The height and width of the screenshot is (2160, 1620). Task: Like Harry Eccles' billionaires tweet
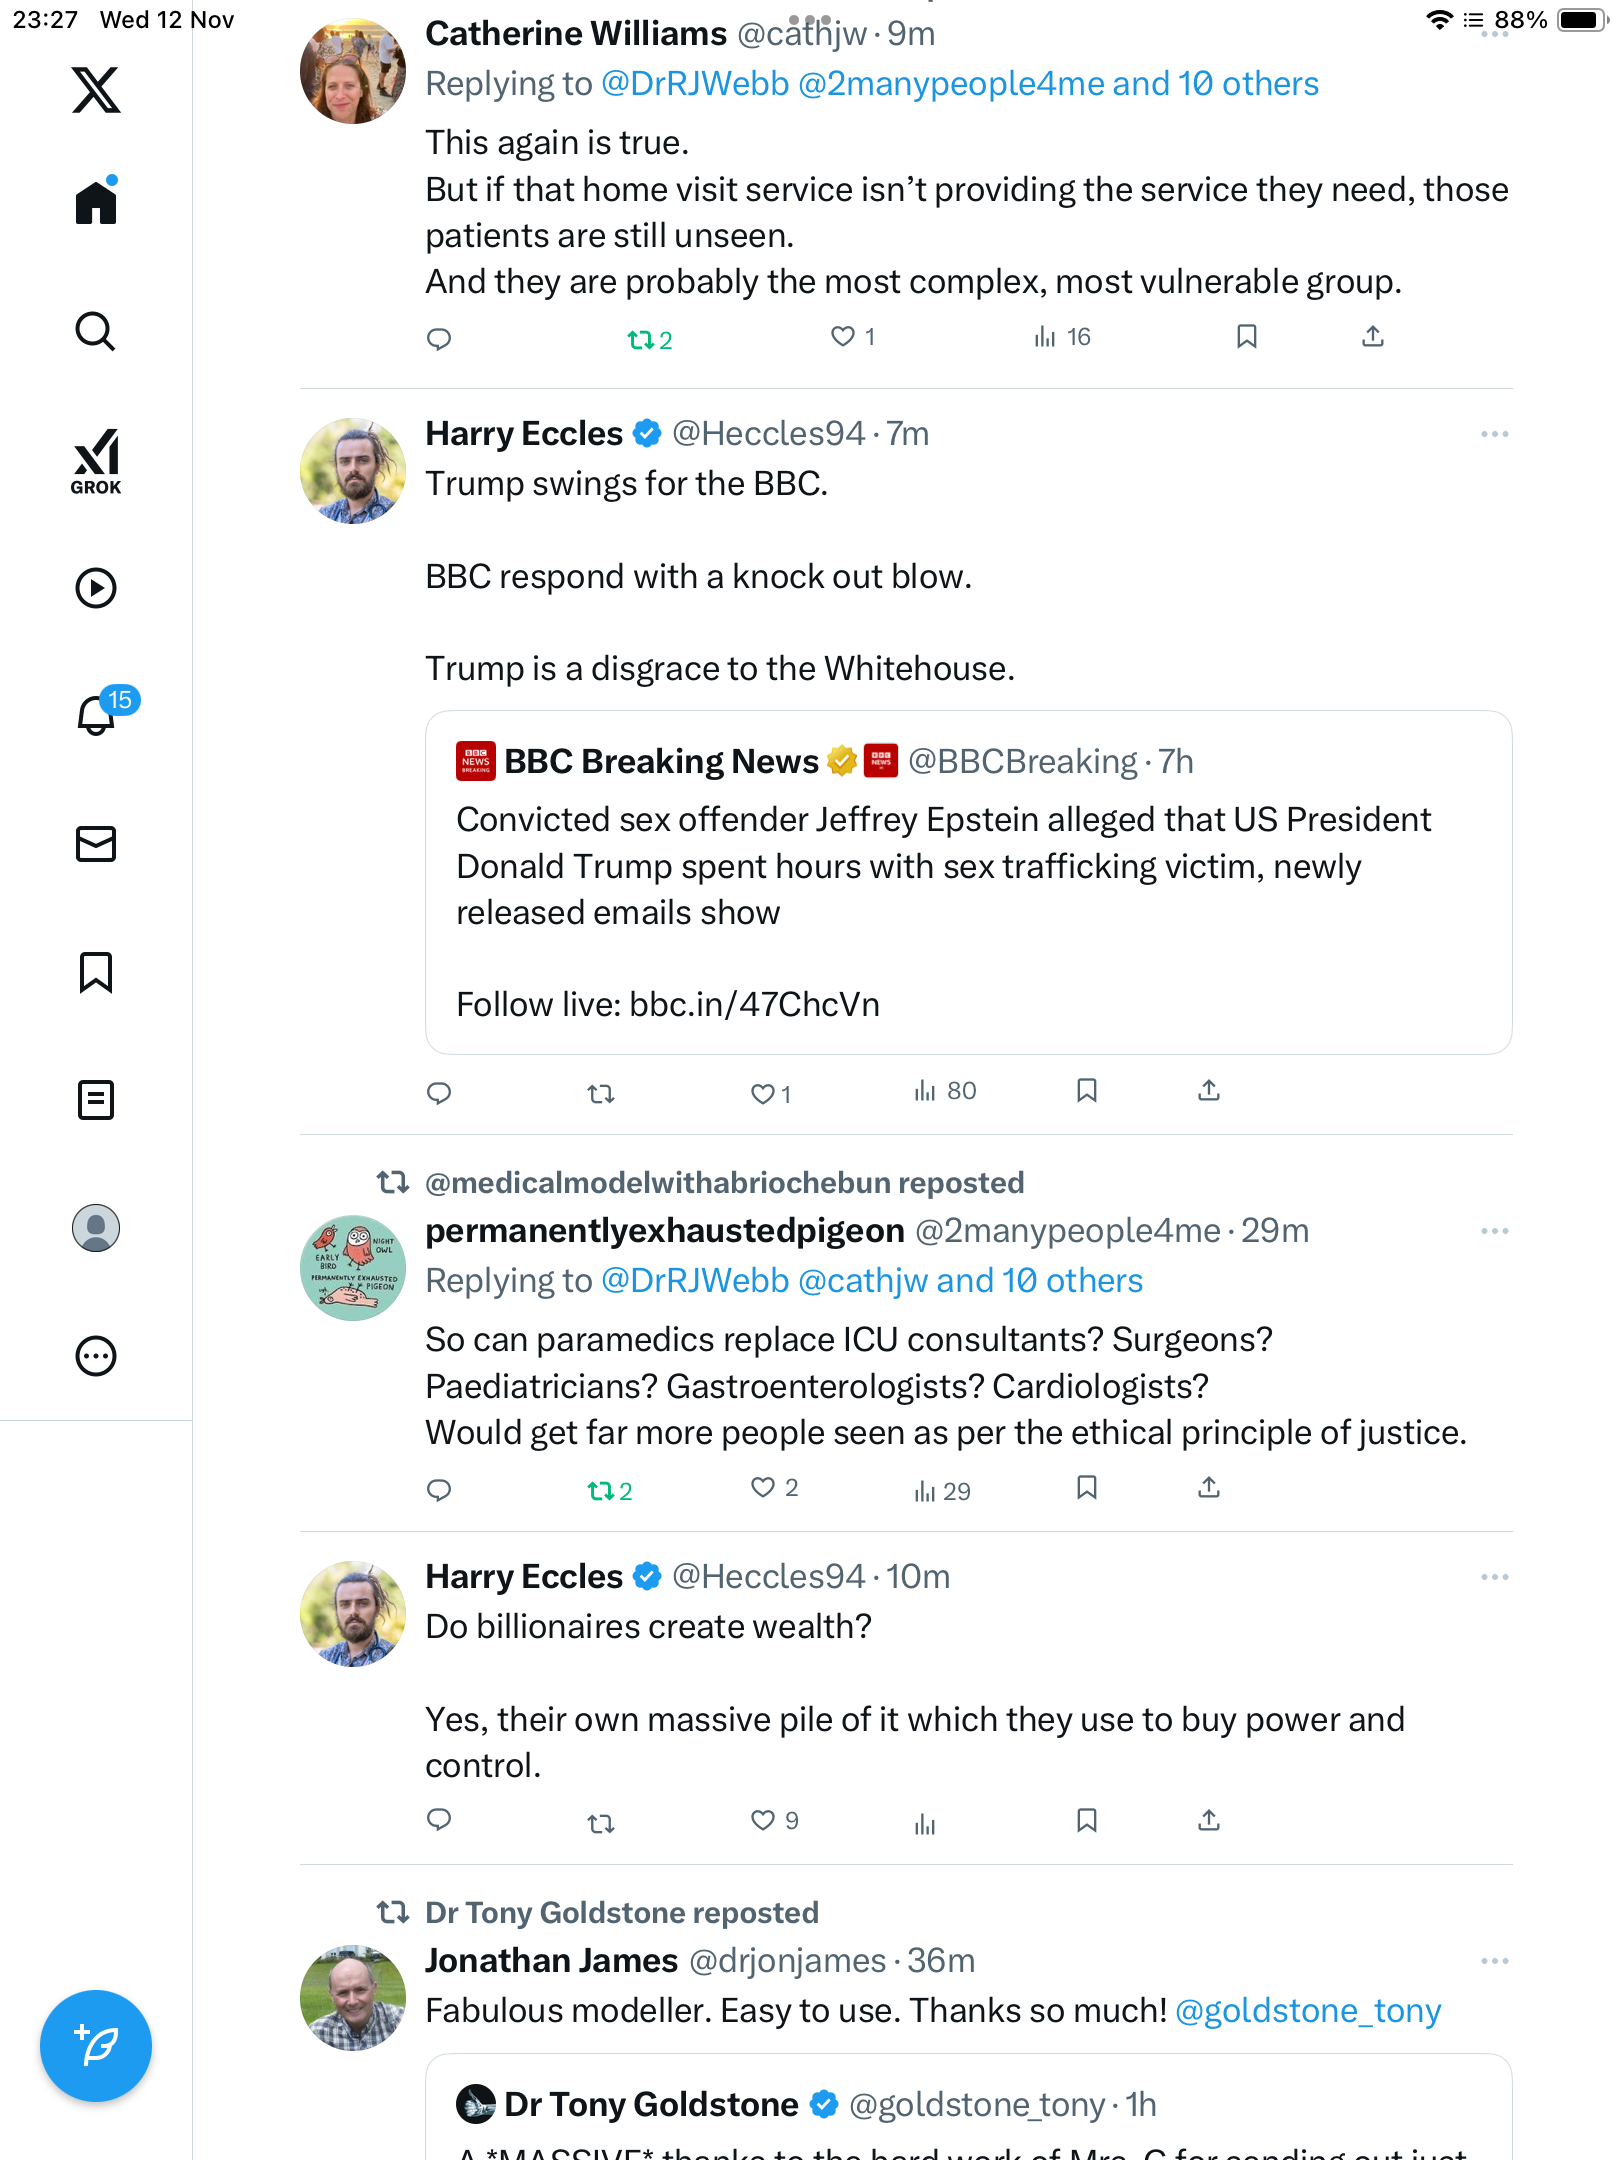(x=763, y=1820)
